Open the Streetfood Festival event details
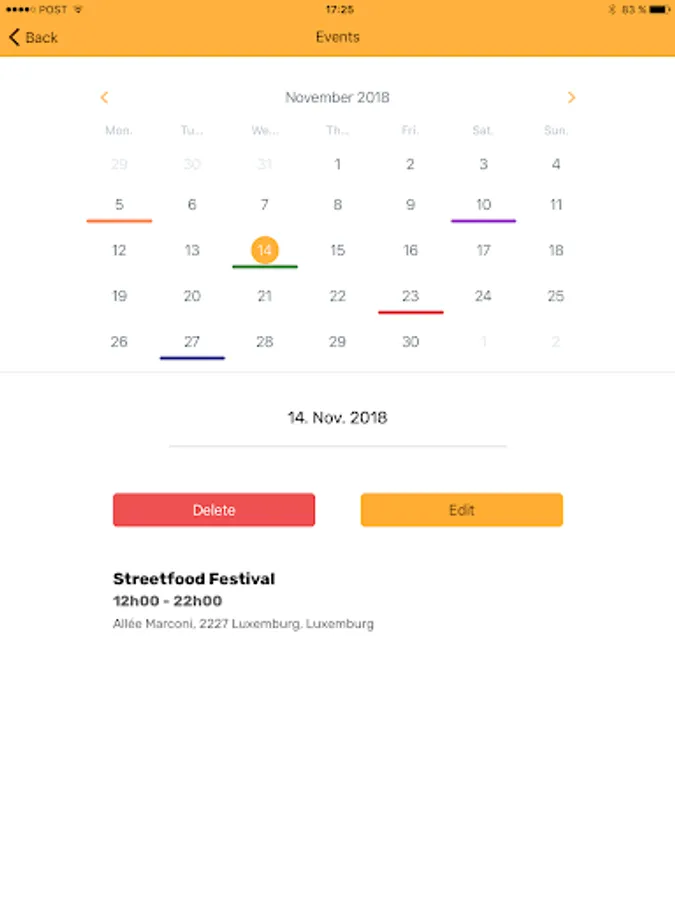675x900 pixels. [194, 579]
